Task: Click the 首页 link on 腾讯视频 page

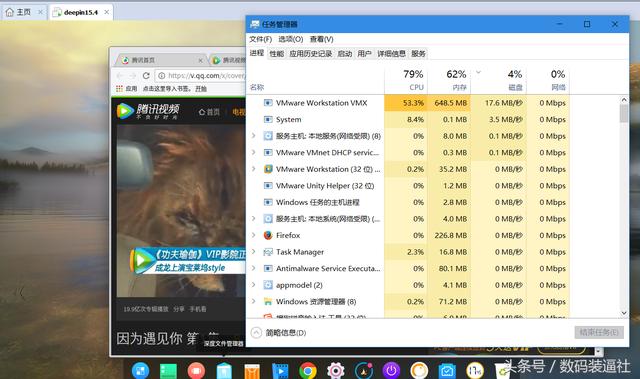Action: [x=209, y=112]
